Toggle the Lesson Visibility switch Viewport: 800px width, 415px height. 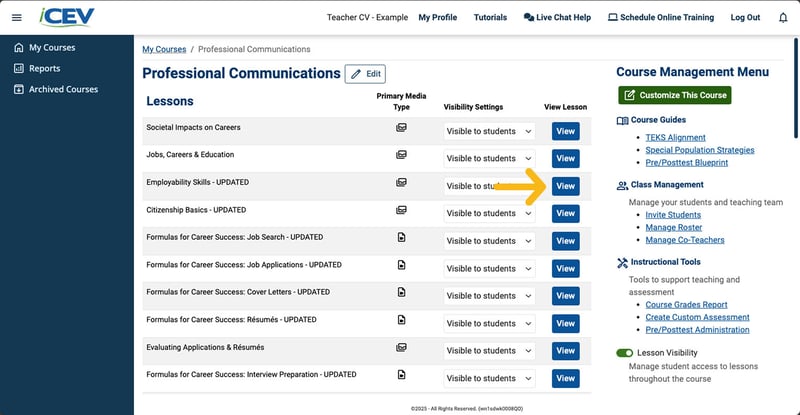(624, 353)
